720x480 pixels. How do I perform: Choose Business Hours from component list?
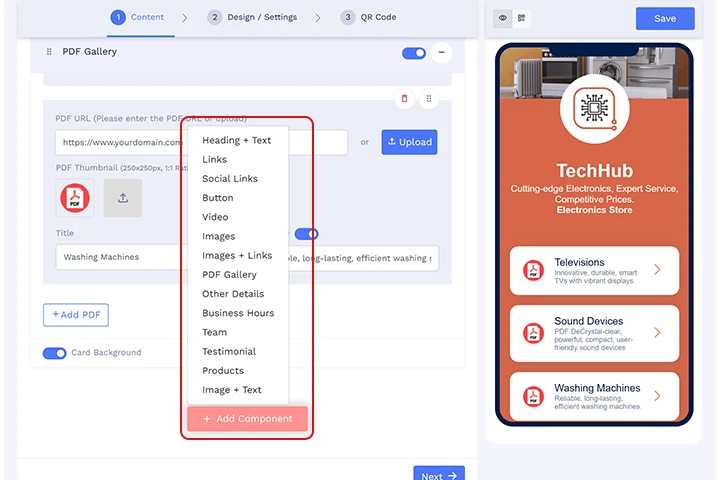point(238,313)
